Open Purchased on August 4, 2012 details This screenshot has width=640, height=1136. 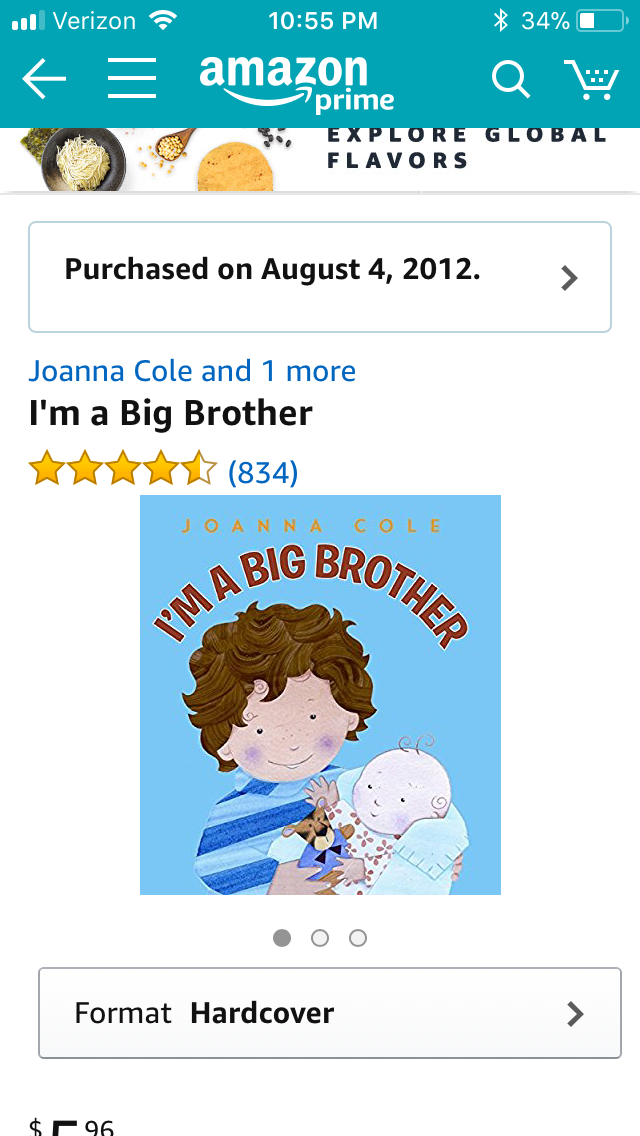[x=320, y=277]
